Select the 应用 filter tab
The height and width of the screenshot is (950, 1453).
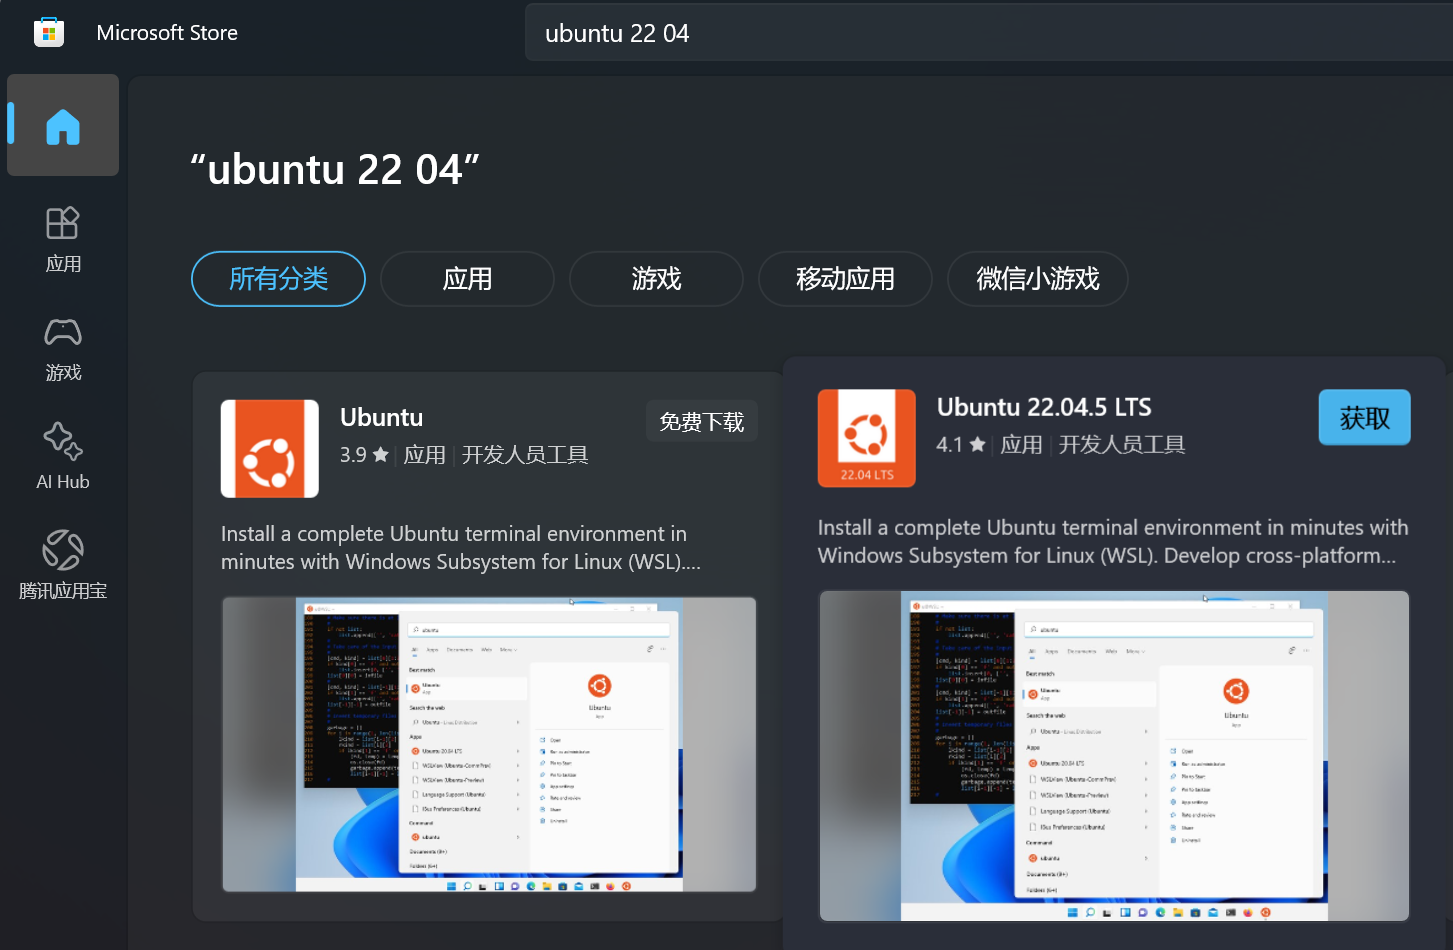coord(467,279)
